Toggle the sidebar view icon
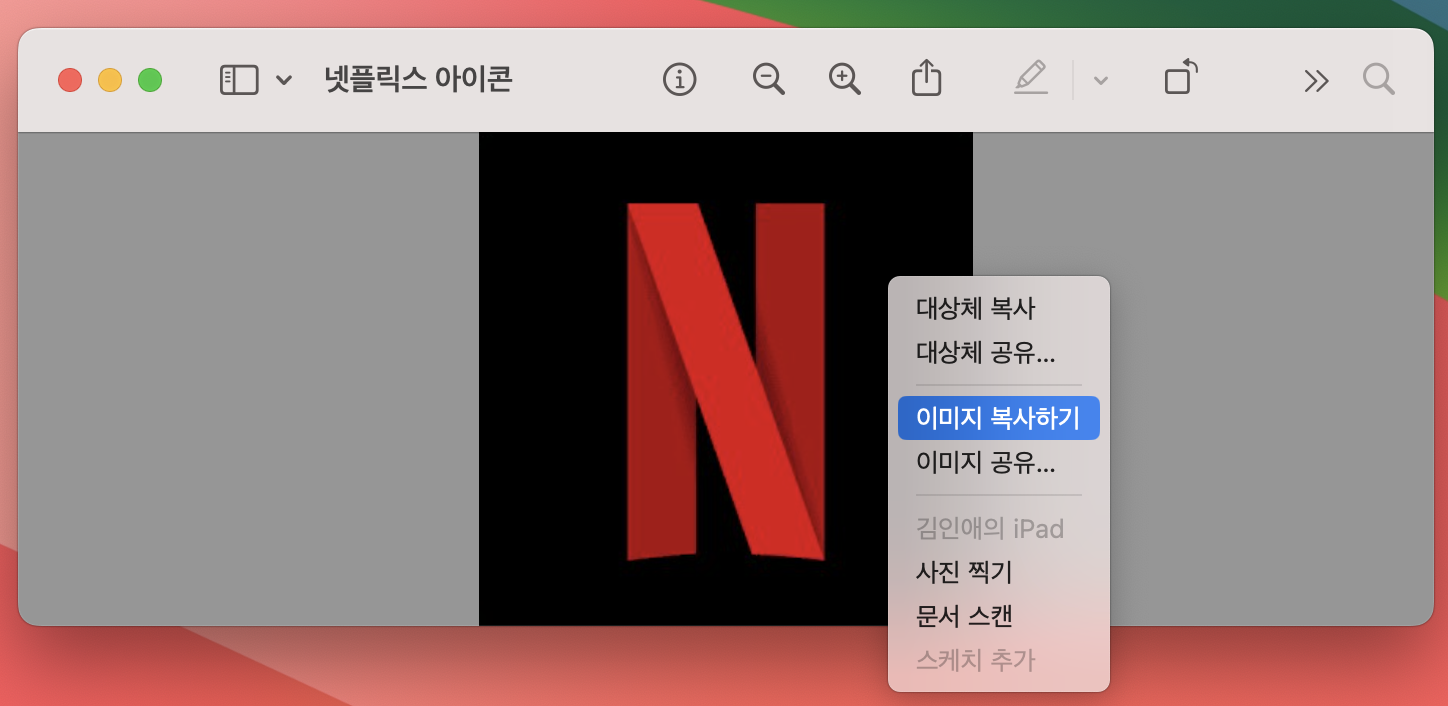The height and width of the screenshot is (706, 1448). click(x=239, y=80)
